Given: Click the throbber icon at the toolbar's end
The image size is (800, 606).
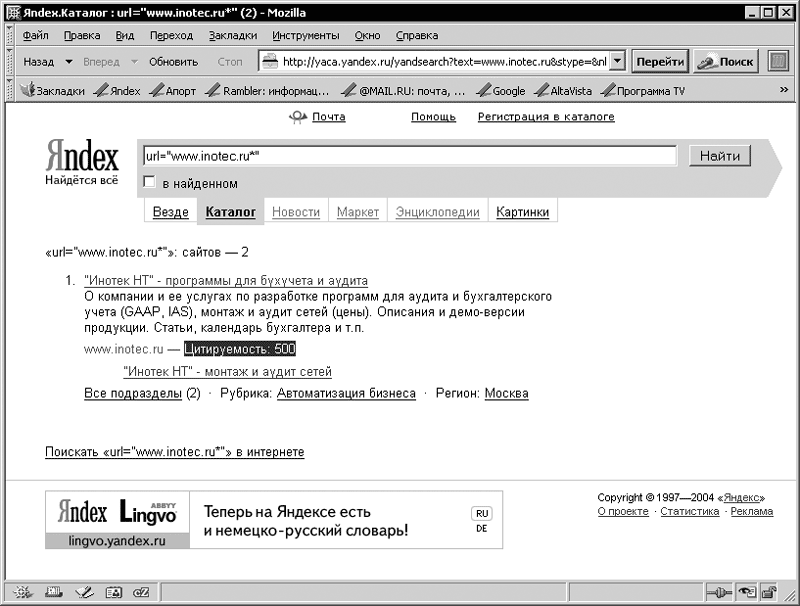Looking at the screenshot, I should (x=778, y=62).
